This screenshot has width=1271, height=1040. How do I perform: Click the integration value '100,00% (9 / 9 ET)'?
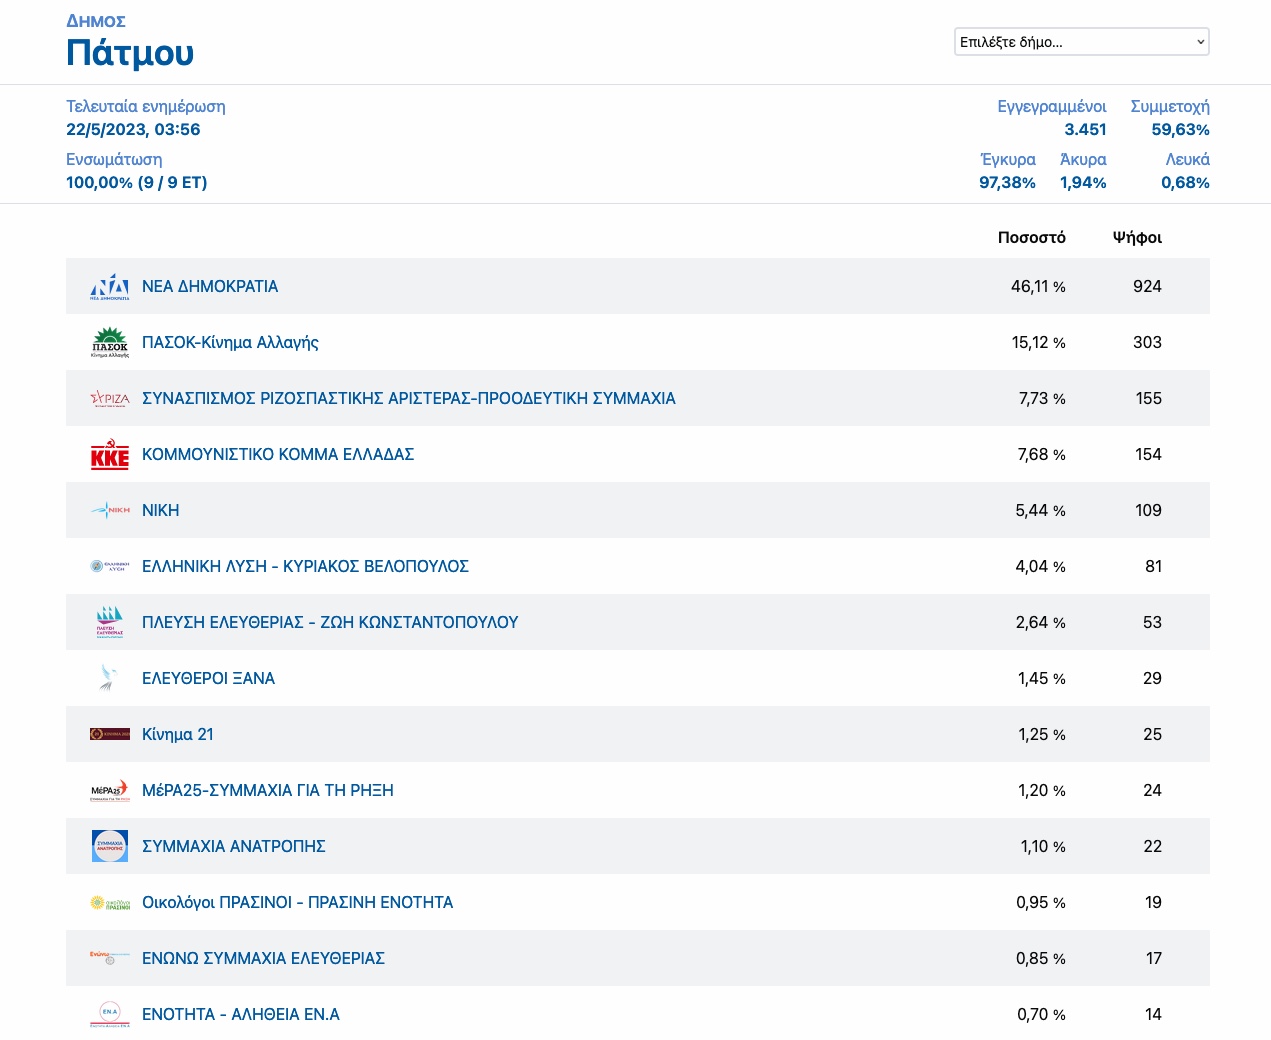(x=137, y=182)
